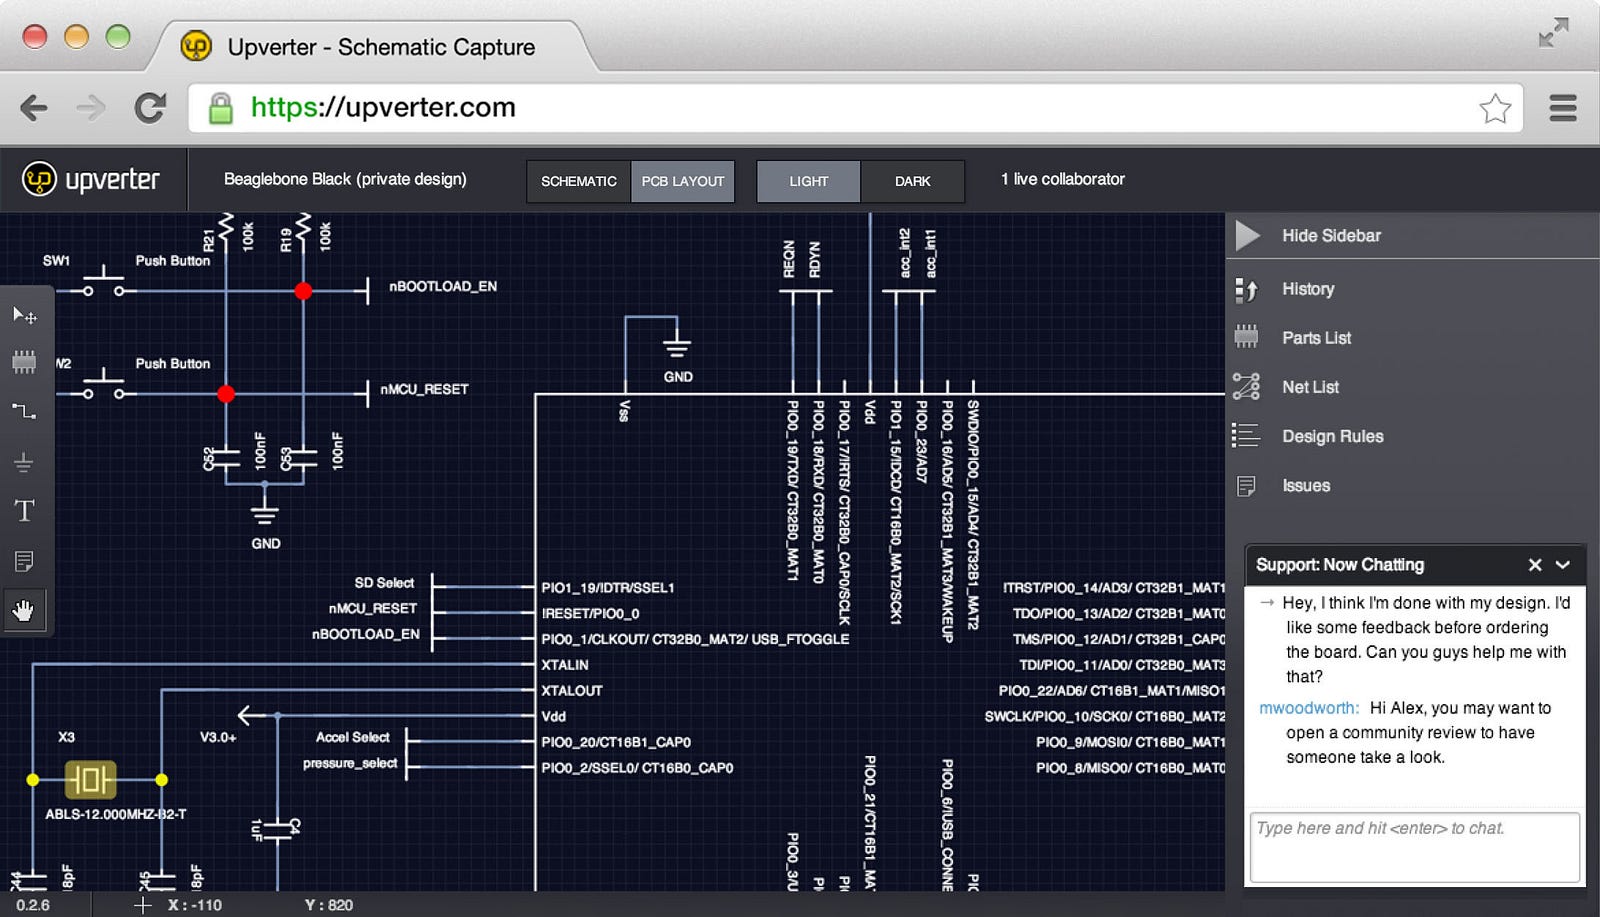Viewport: 1600px width, 917px height.
Task: Reload the page with refresh icon
Action: [150, 108]
